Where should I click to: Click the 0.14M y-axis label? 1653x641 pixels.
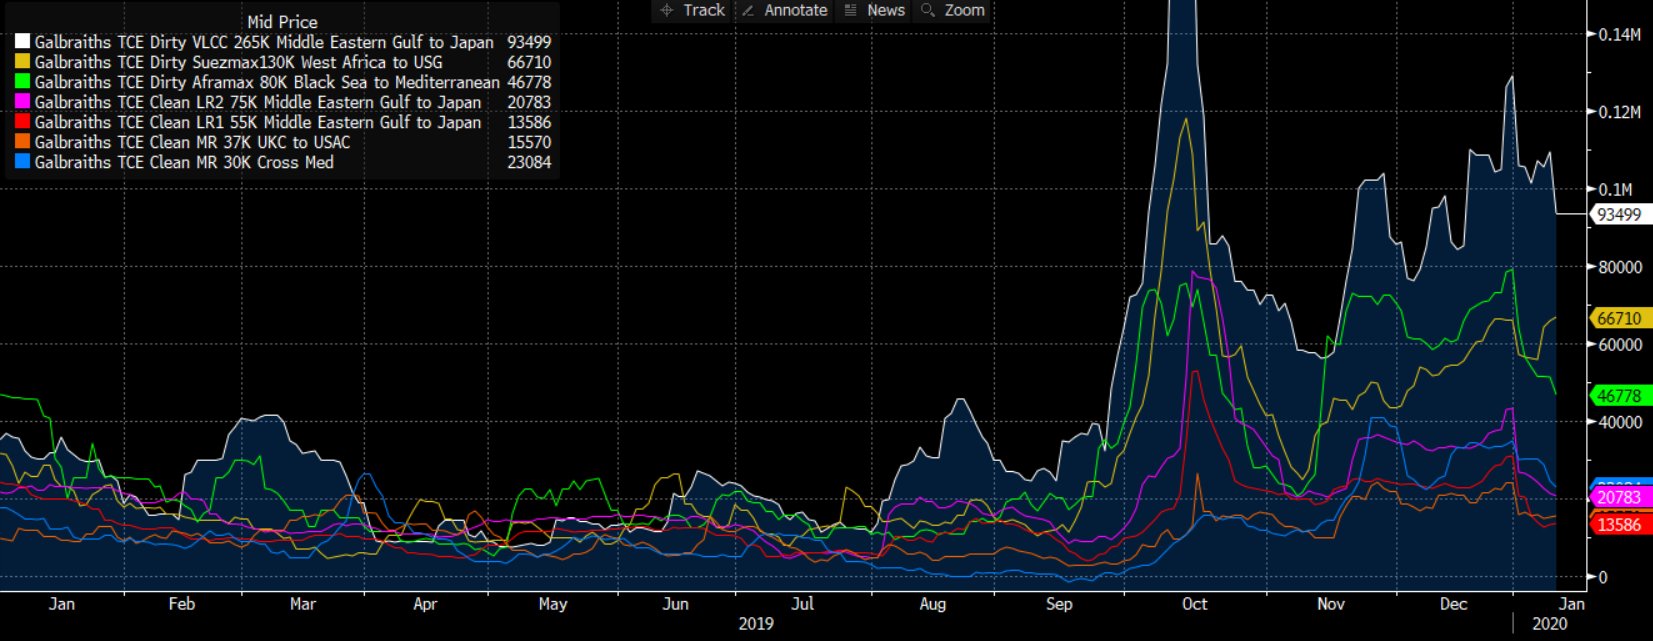pyautogui.click(x=1619, y=34)
